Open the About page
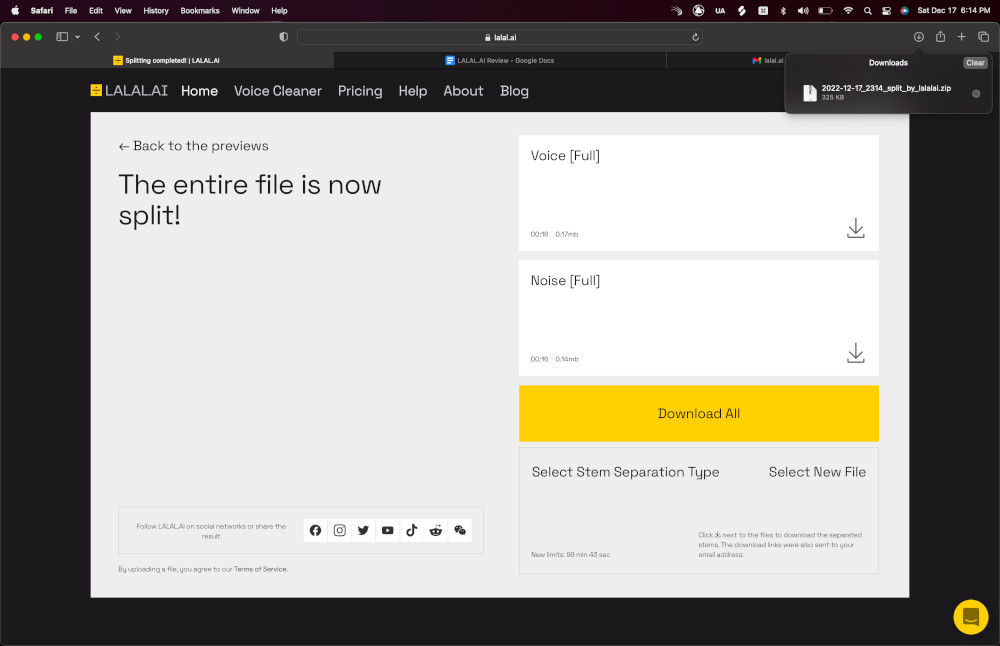Viewport: 1000px width, 646px height. [x=463, y=91]
